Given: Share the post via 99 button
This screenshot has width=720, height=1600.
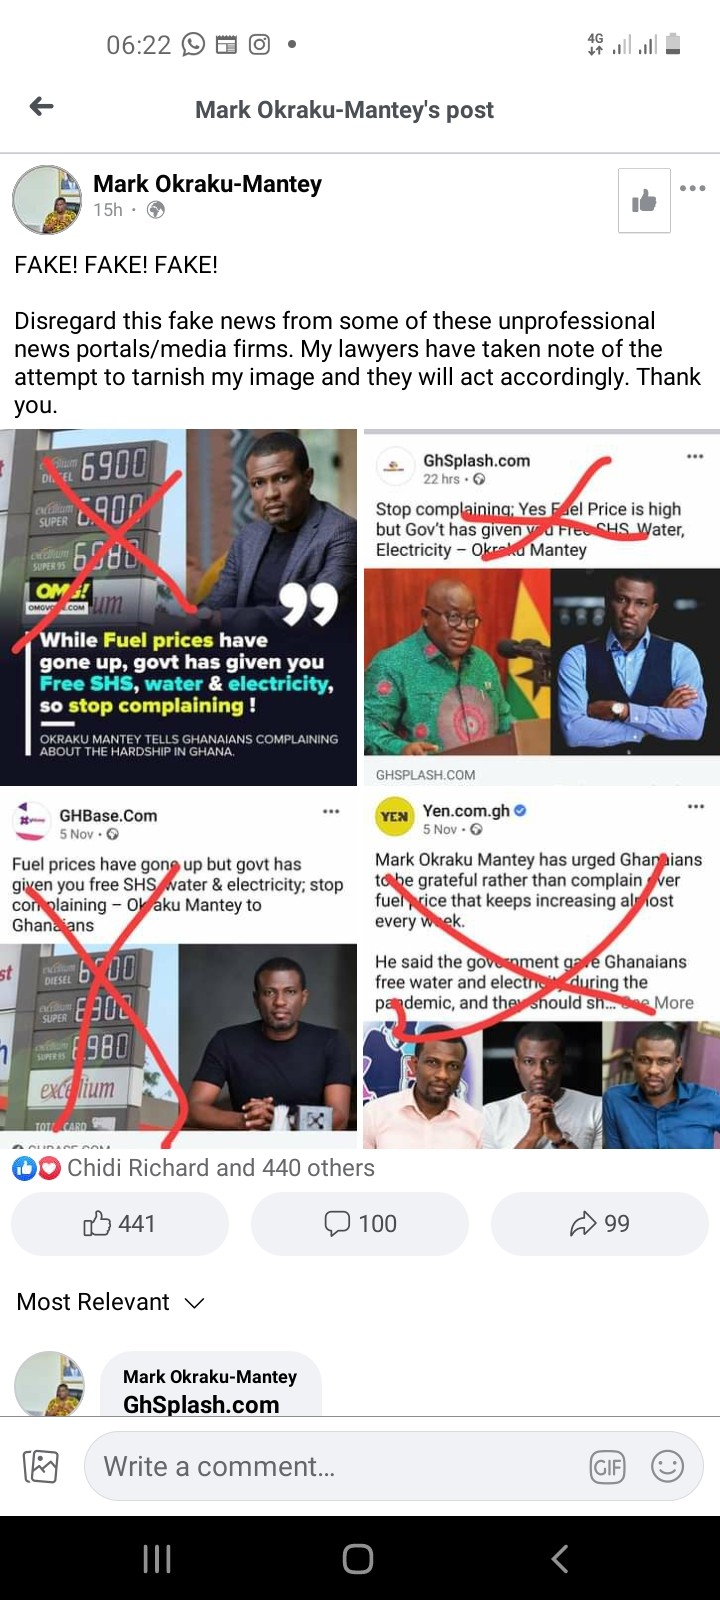Looking at the screenshot, I should click(600, 1224).
